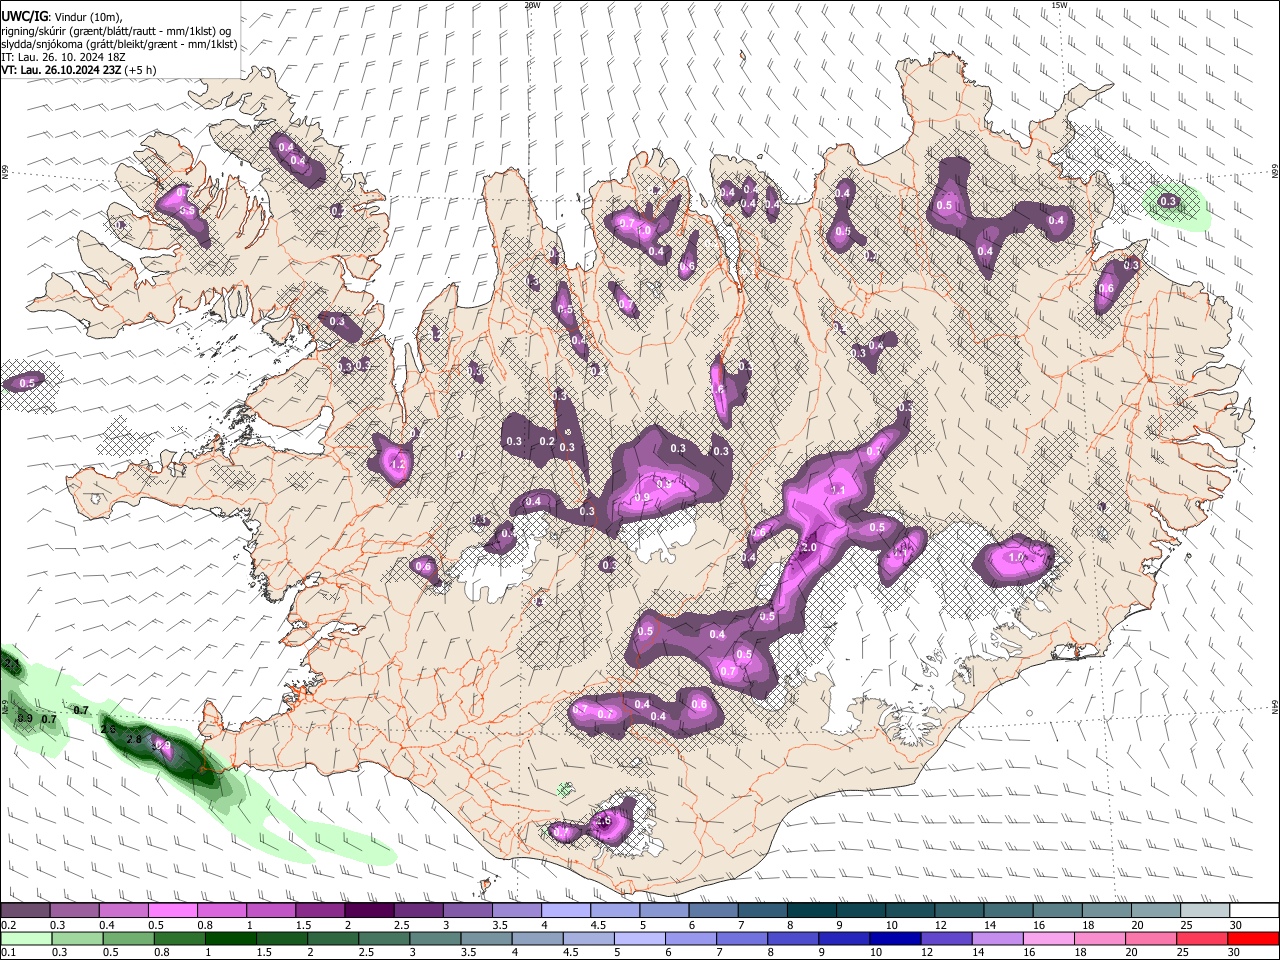Select the gray-green 3 rain legend swatch

pos(434,938)
